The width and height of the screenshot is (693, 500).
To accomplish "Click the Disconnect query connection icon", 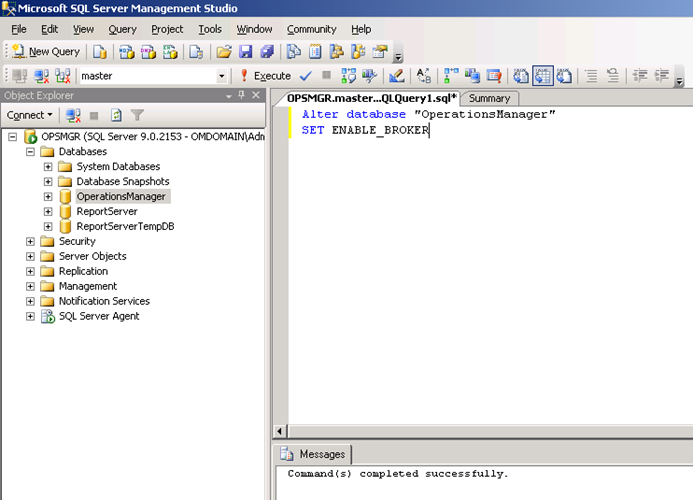I will tap(42, 76).
